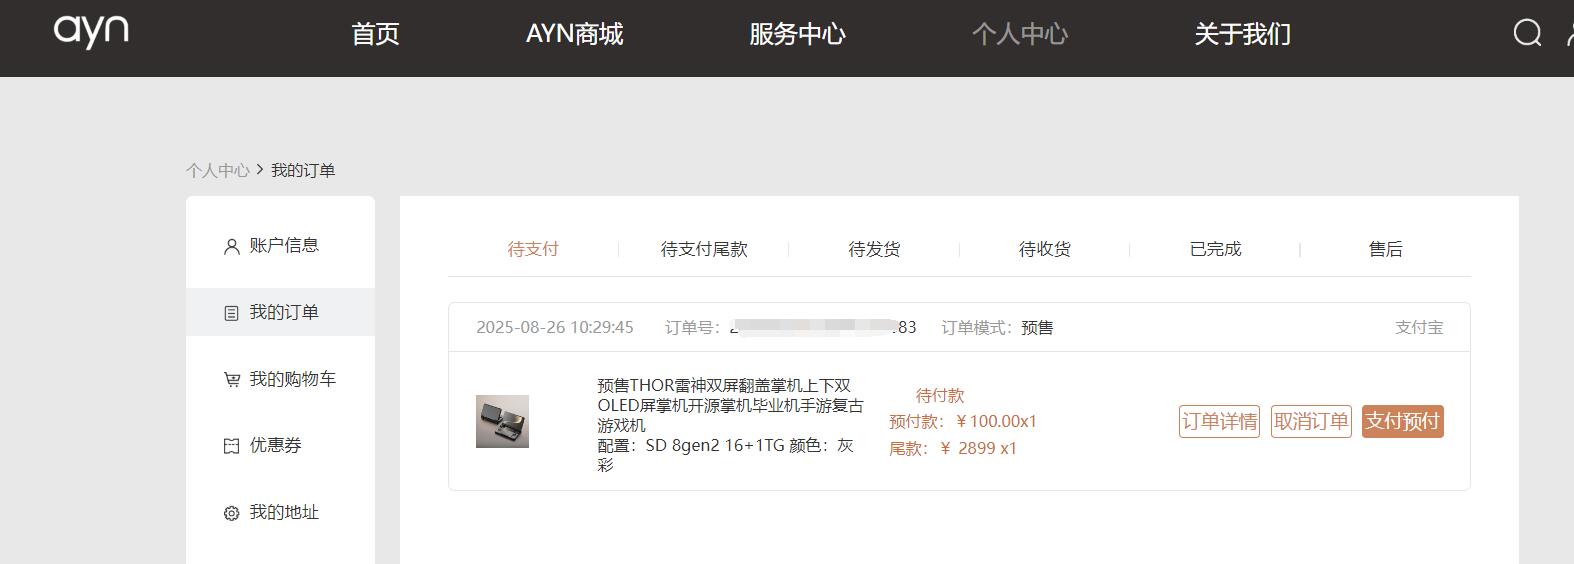This screenshot has height=564, width=1574.
Task: Open the THOR handheld product thumbnail
Action: [502, 421]
